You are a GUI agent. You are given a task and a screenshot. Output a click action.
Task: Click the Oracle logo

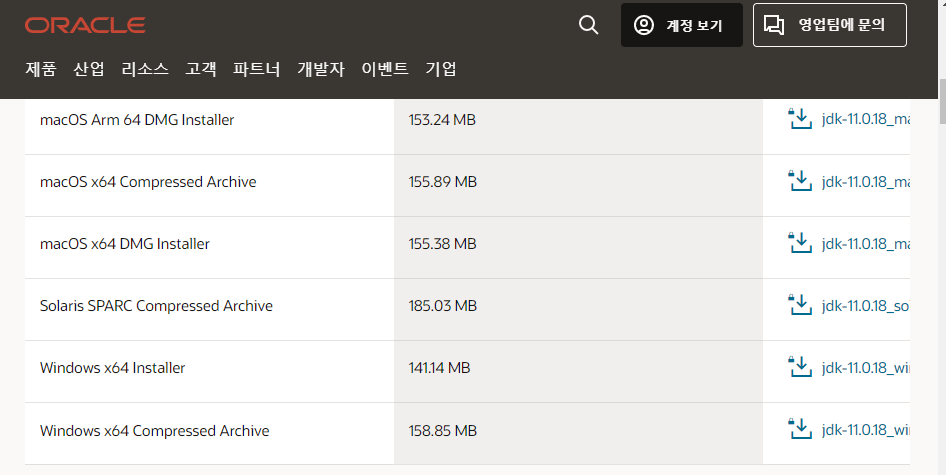click(85, 25)
